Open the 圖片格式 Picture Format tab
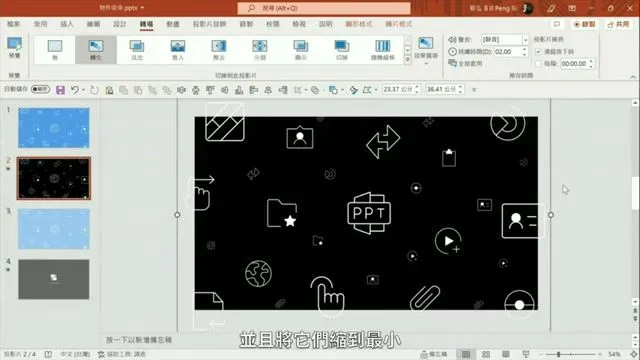 [x=399, y=24]
